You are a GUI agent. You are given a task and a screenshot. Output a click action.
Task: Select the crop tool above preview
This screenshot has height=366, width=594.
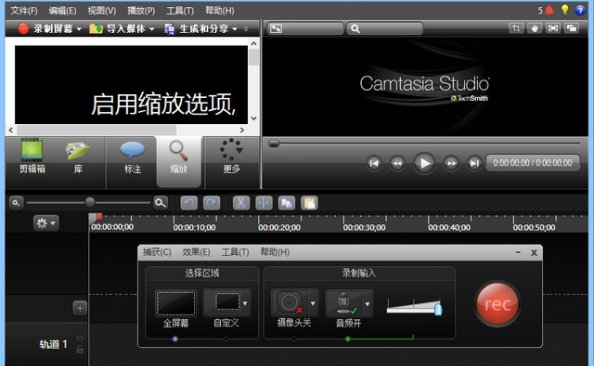click(516, 28)
